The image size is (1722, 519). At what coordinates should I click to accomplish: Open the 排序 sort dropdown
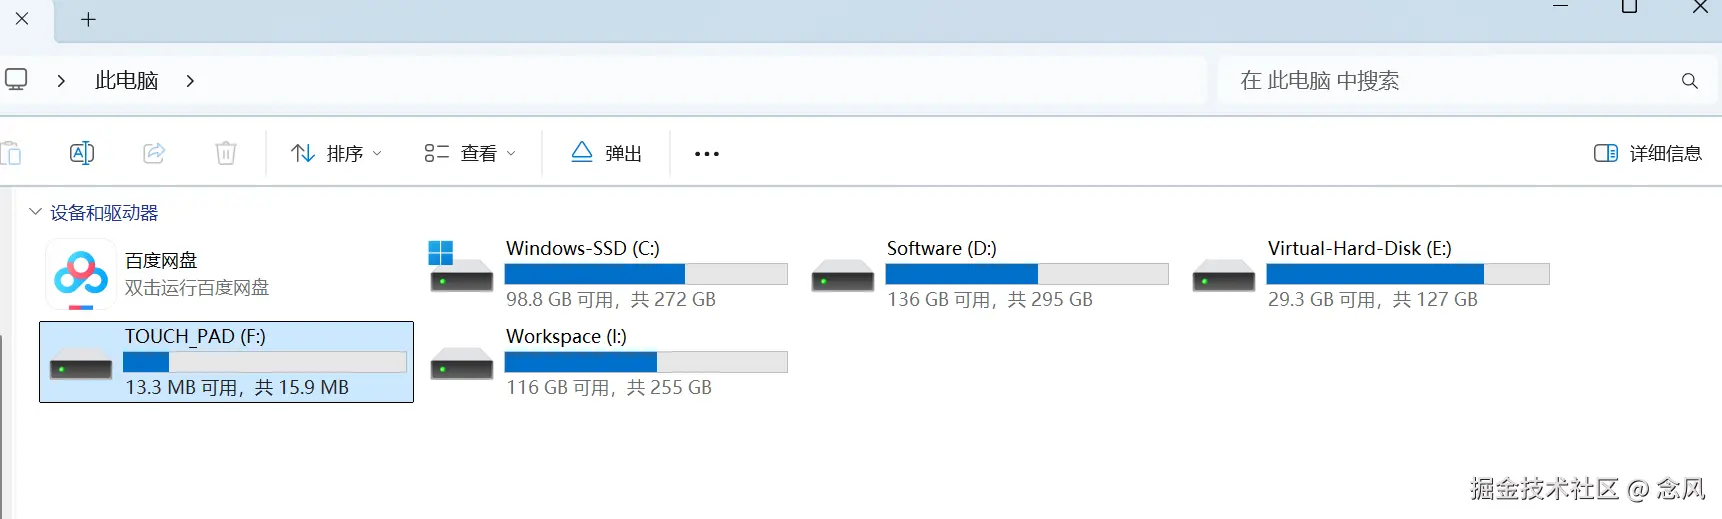(336, 153)
